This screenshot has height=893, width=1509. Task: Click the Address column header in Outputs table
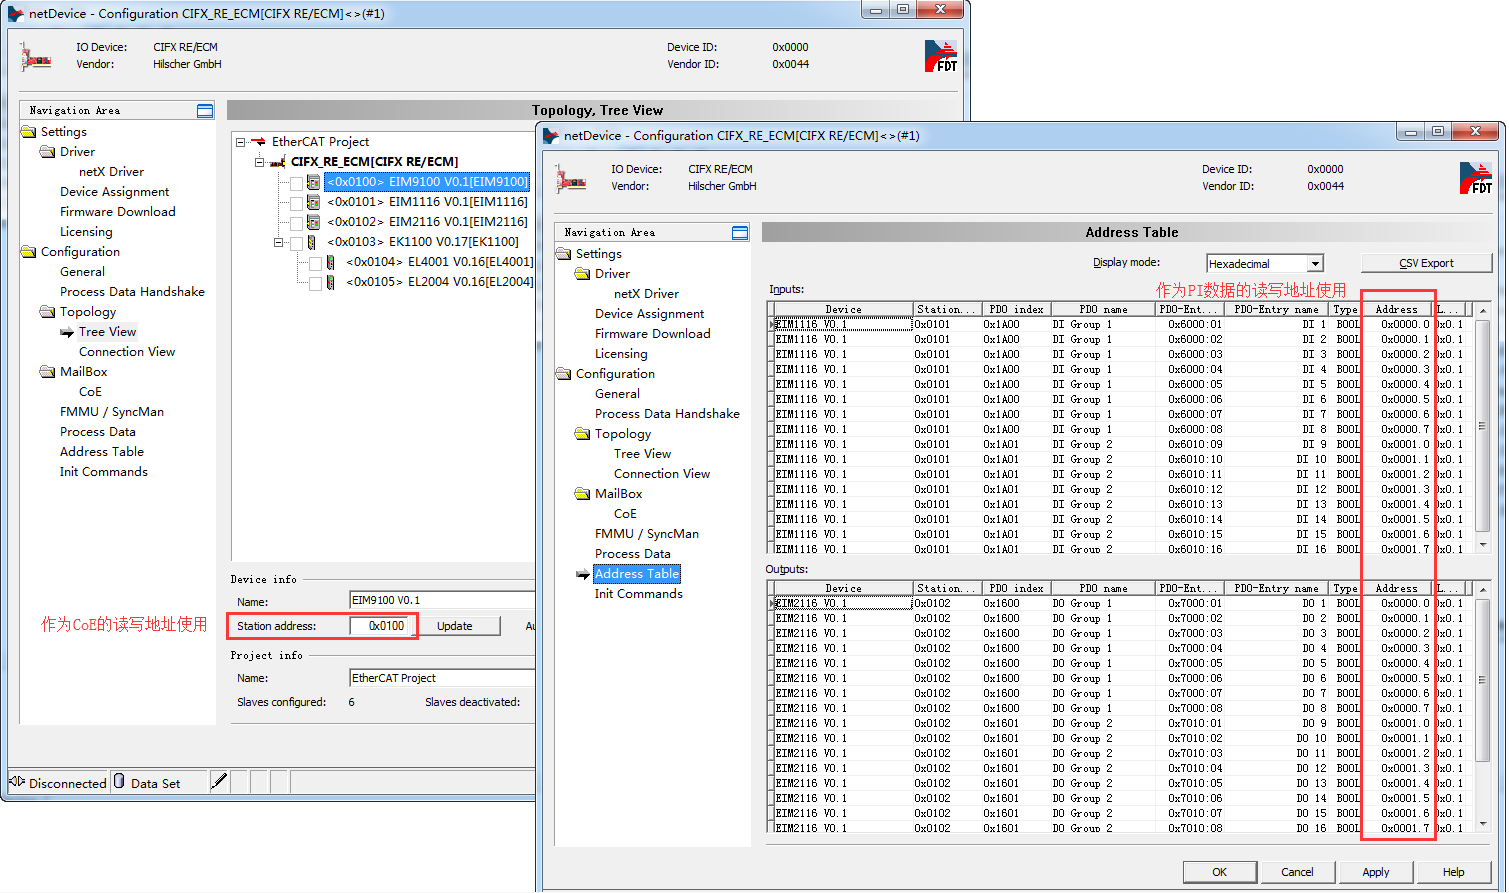click(x=1396, y=589)
